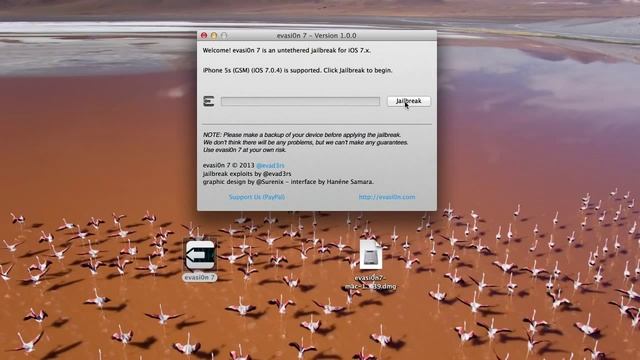The image size is (640, 360).
Task: Click the disabled zoom button in title bar
Action: [224, 36]
